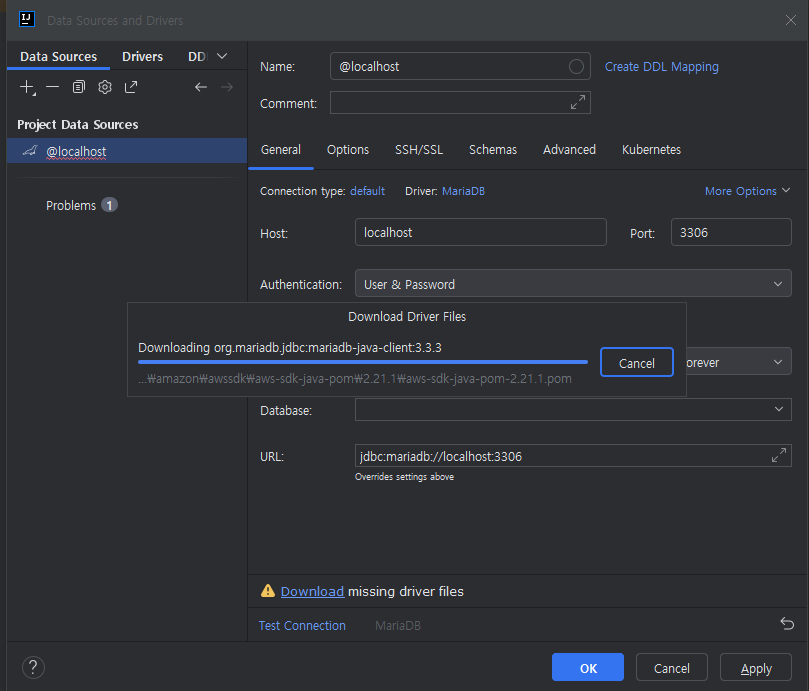Screen dimensions: 809x691
Task: Open driver settings gear icon
Action: [105, 87]
